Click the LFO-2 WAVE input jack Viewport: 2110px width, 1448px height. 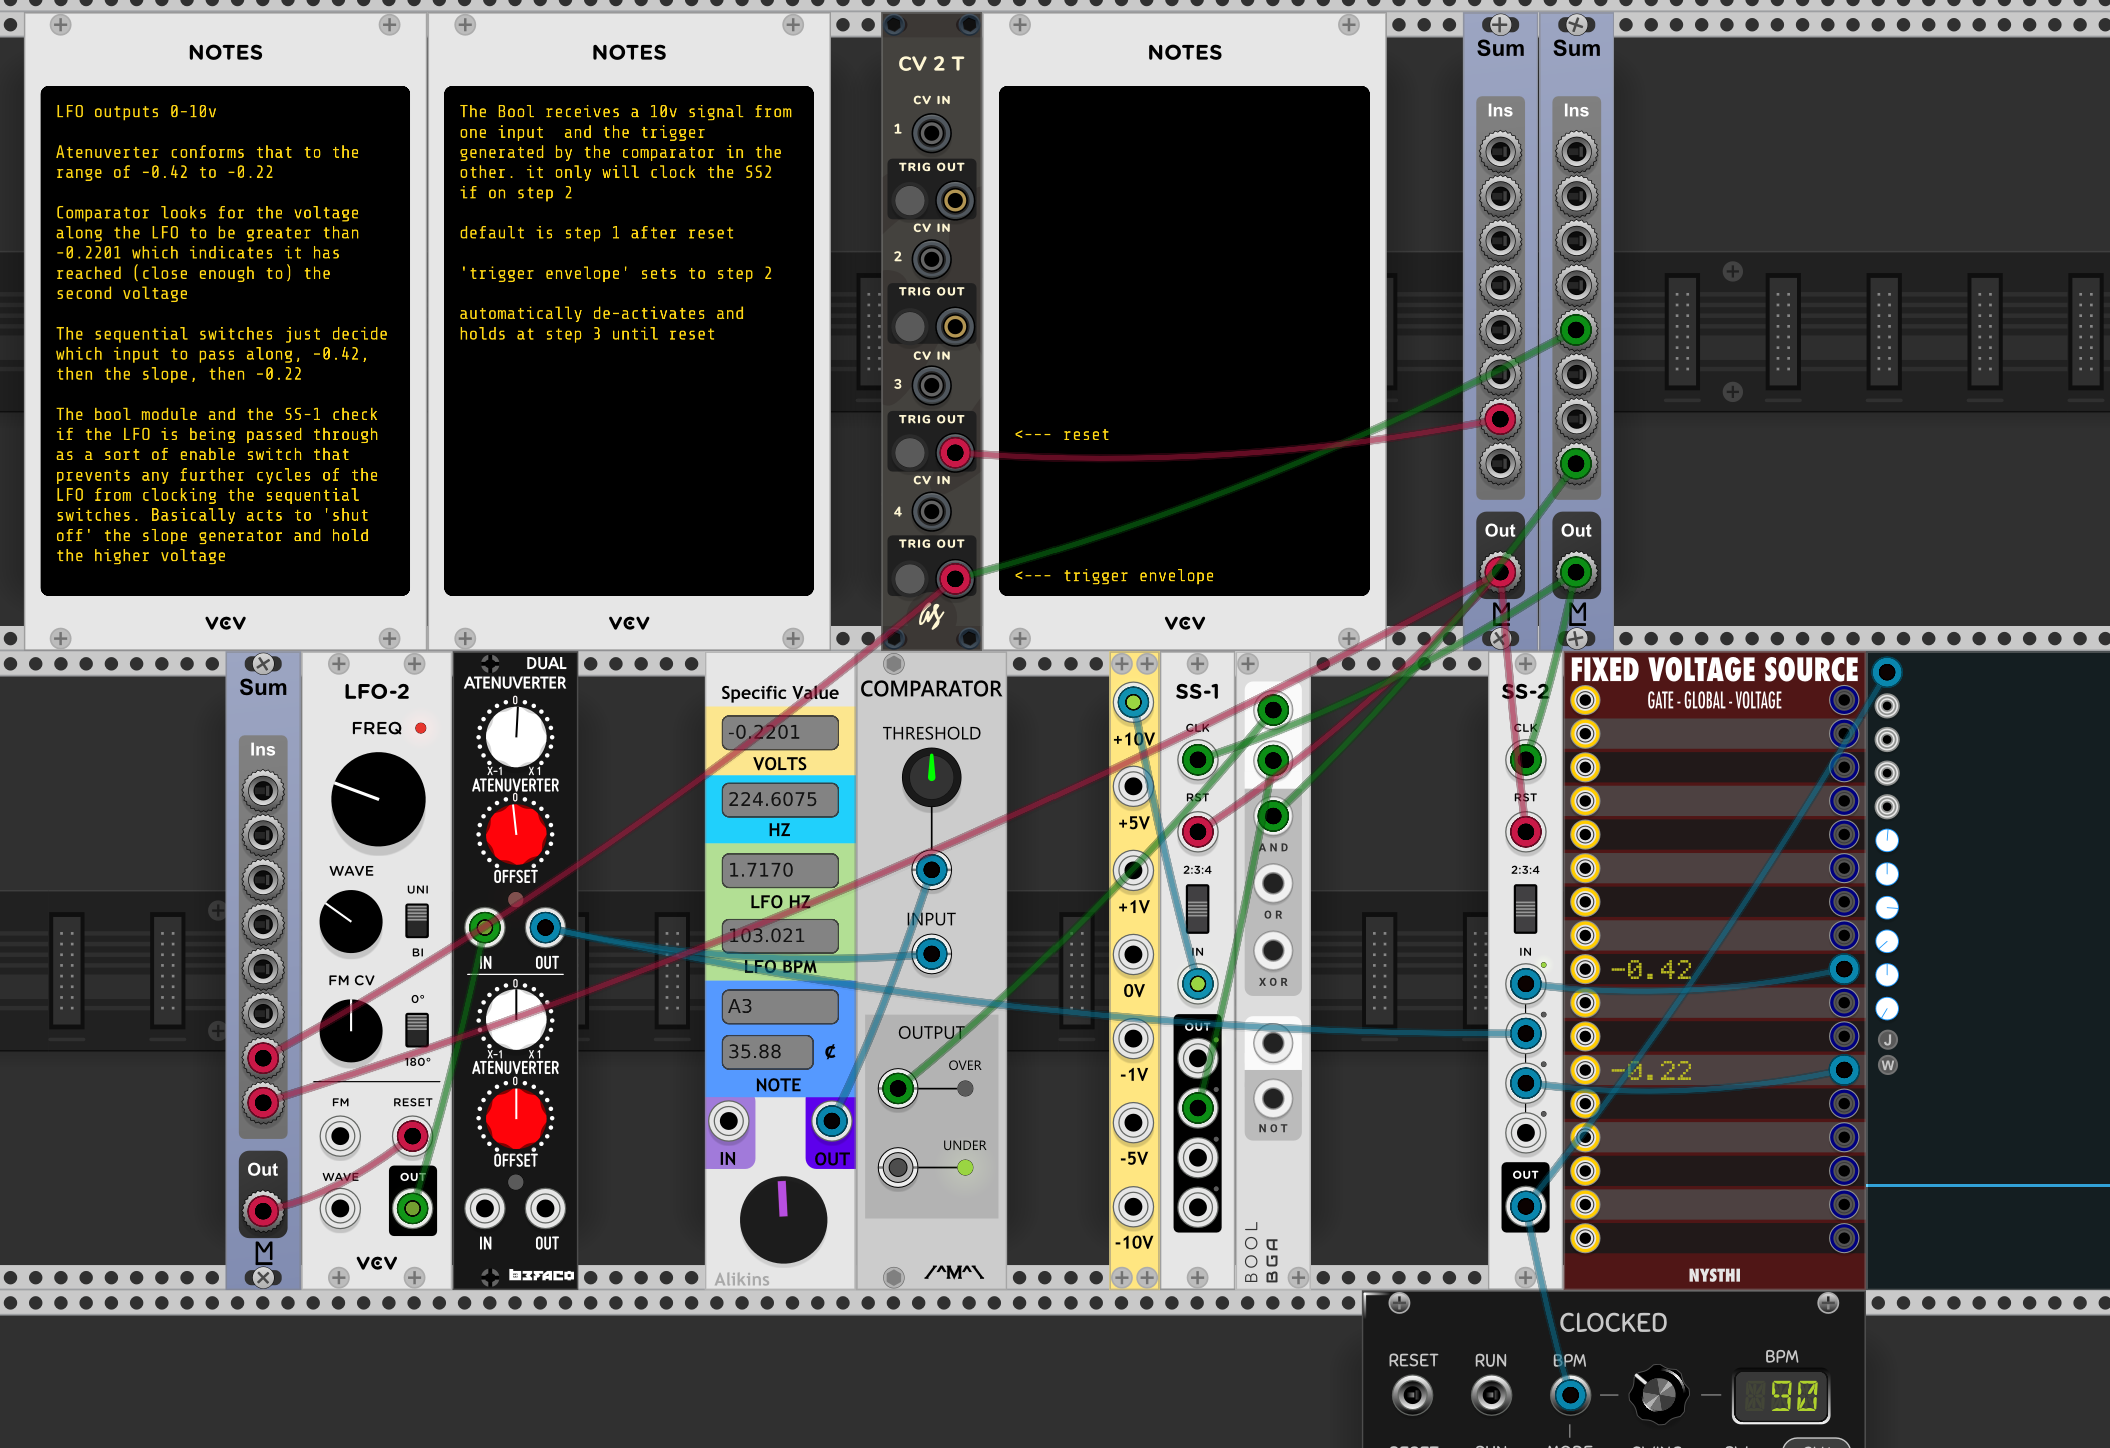click(340, 1209)
